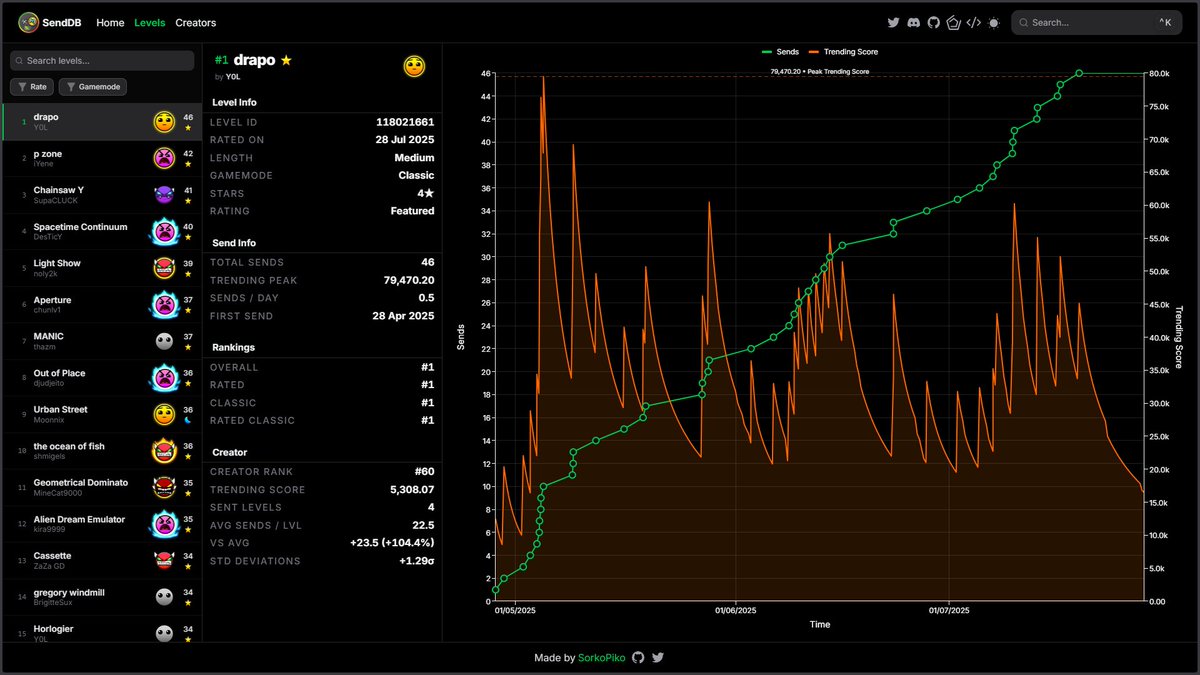Select the ocean of fish level row
The height and width of the screenshot is (675, 1200).
(102, 451)
